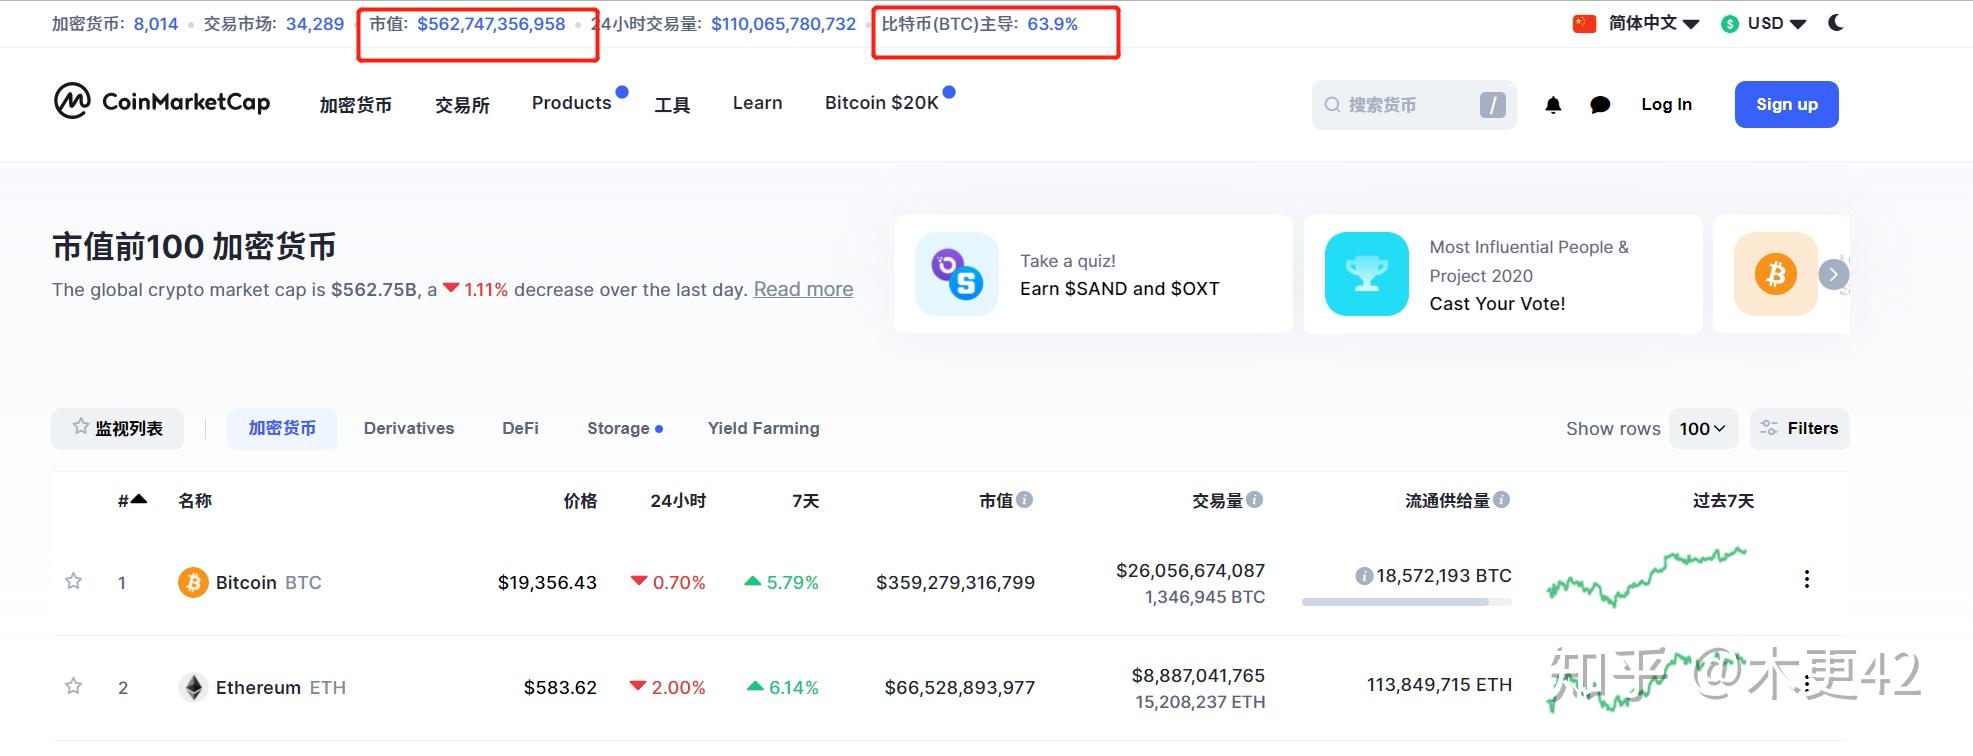Open the 监视列表 watchlist button
This screenshot has height=756, width=1973.
click(118, 428)
